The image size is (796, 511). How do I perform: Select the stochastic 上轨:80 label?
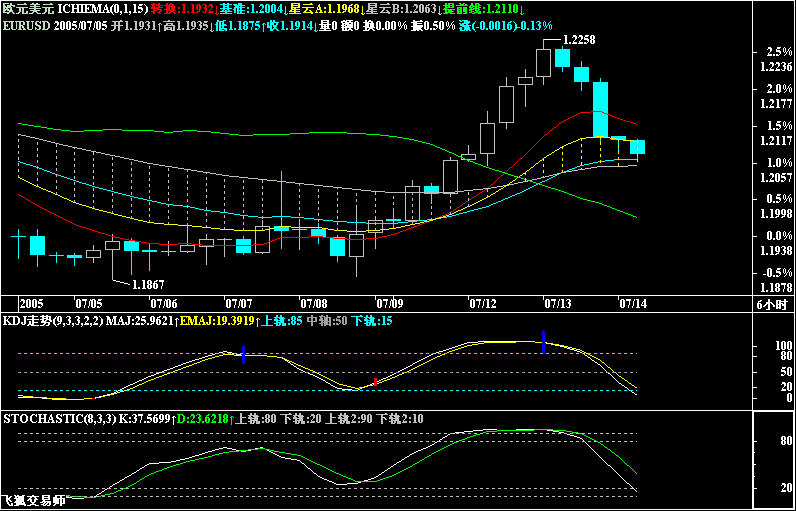257,419
